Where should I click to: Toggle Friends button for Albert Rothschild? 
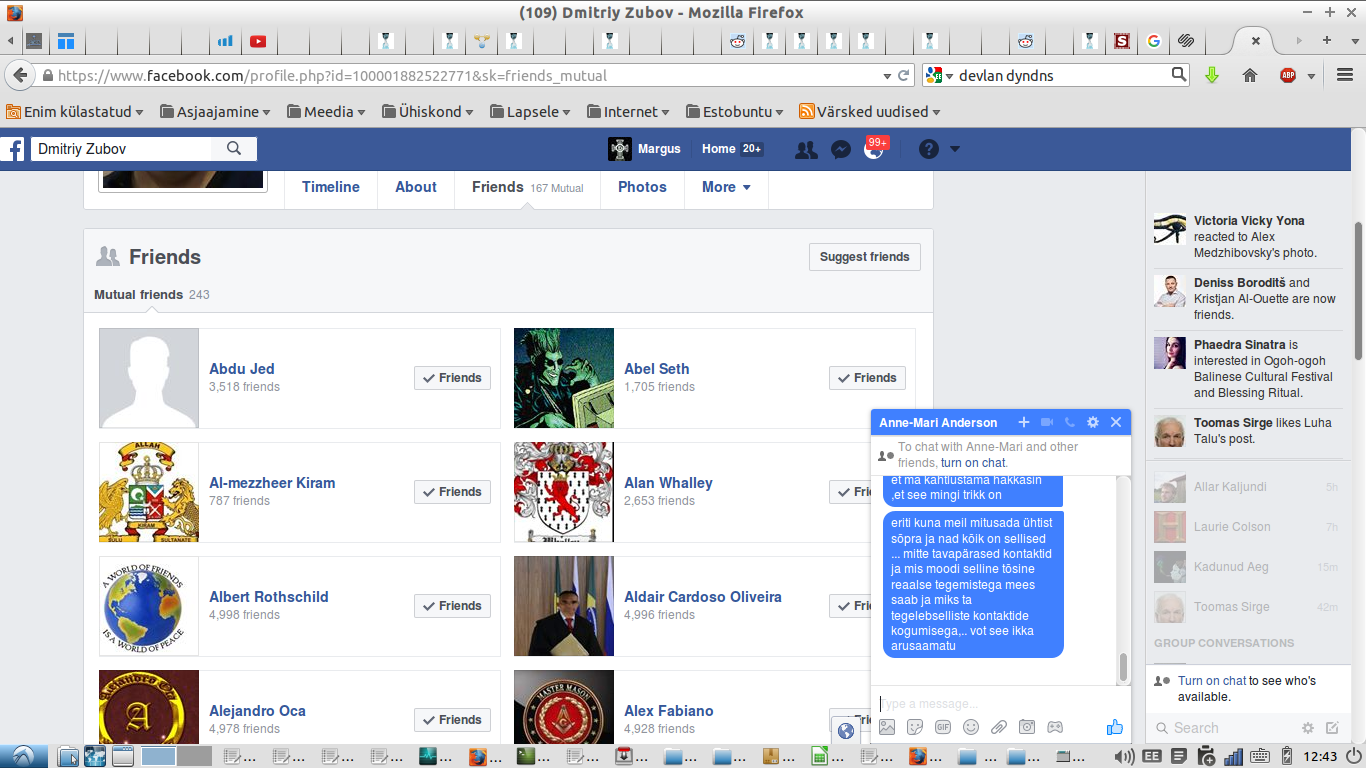[452, 606]
